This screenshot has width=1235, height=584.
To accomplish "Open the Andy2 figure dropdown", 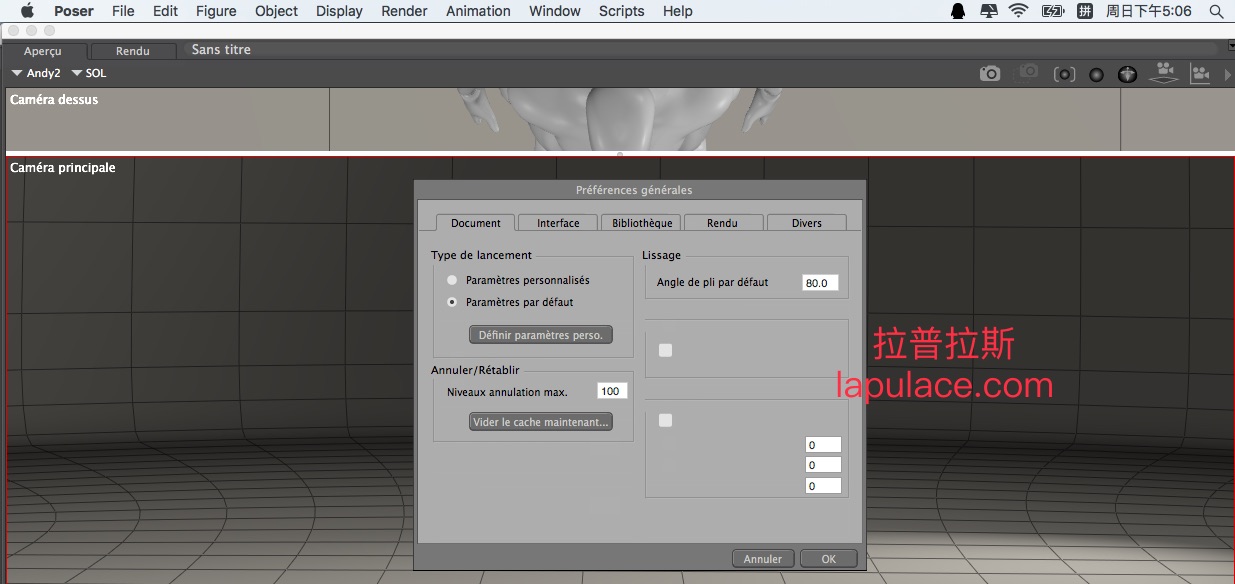I will point(36,73).
